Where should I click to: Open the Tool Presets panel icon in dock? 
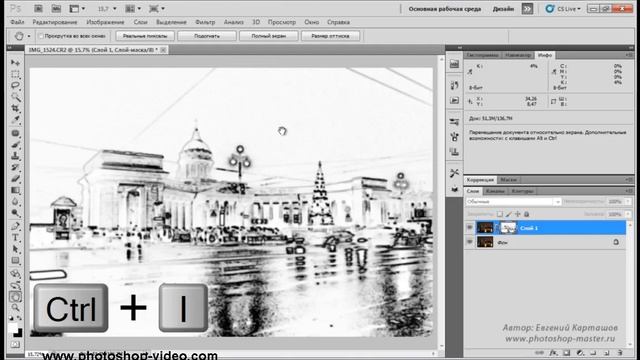[454, 173]
